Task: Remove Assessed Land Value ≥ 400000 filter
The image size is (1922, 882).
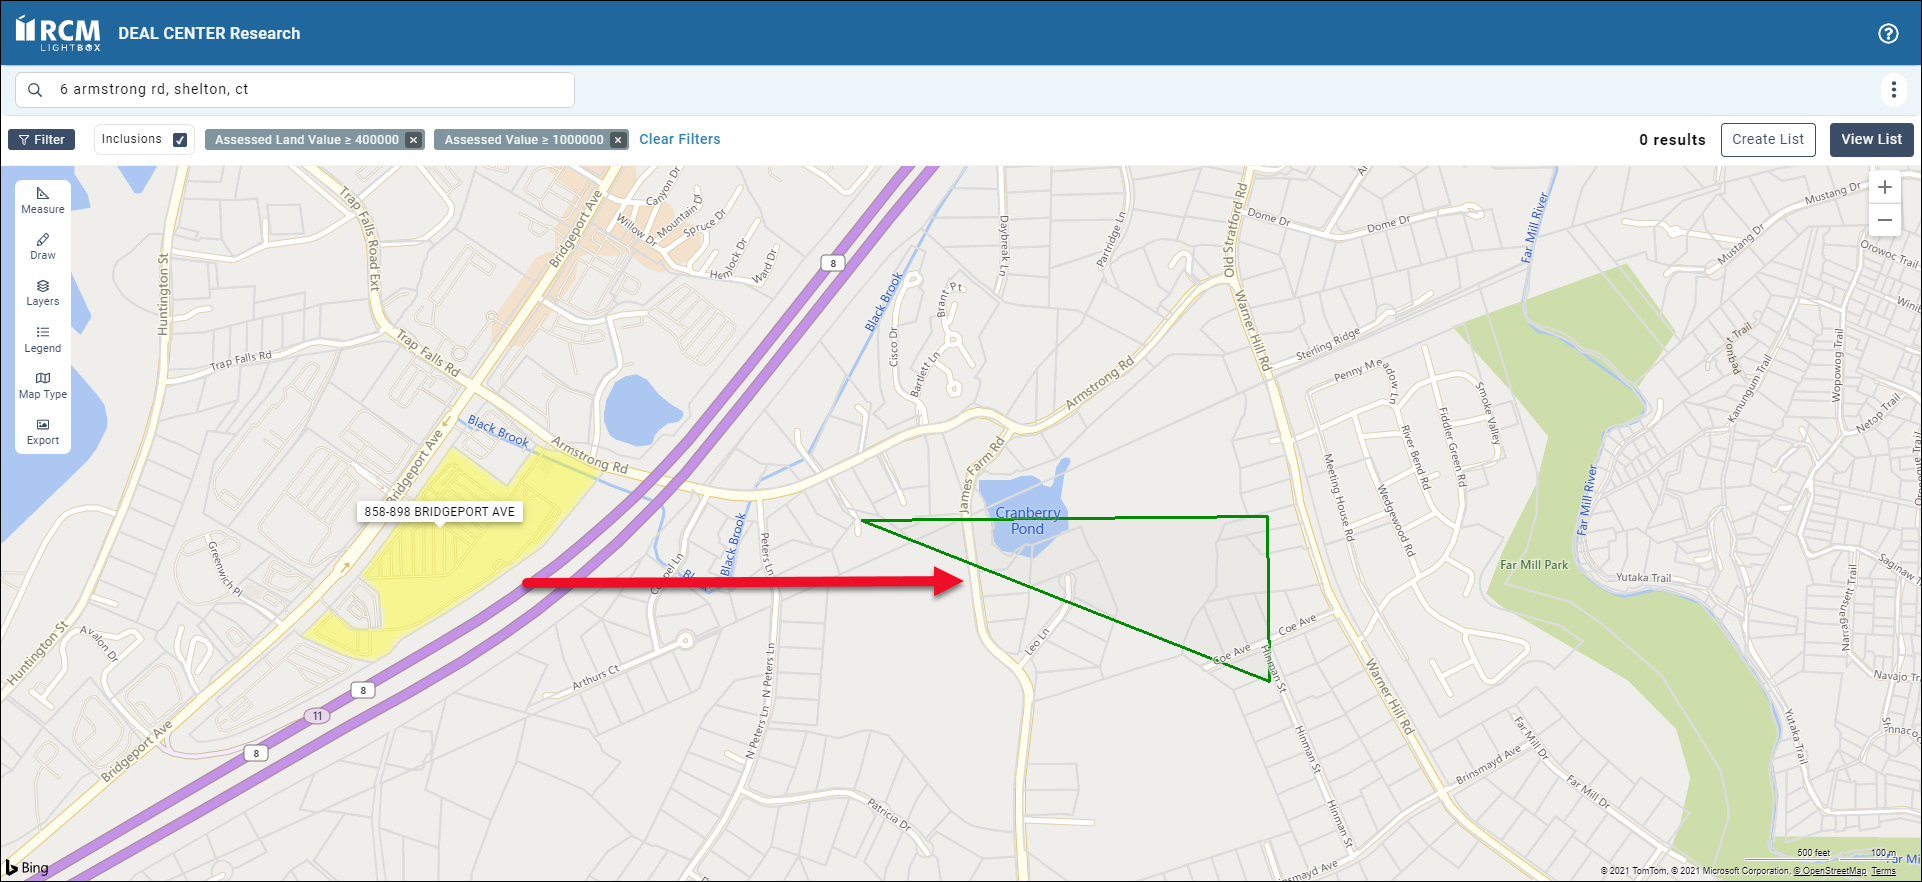Action: (413, 140)
